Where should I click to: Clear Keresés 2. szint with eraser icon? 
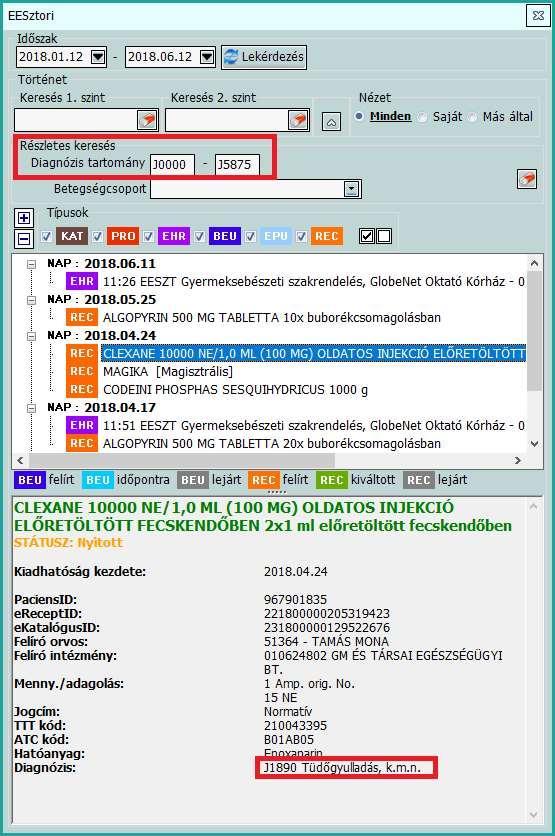coord(298,120)
